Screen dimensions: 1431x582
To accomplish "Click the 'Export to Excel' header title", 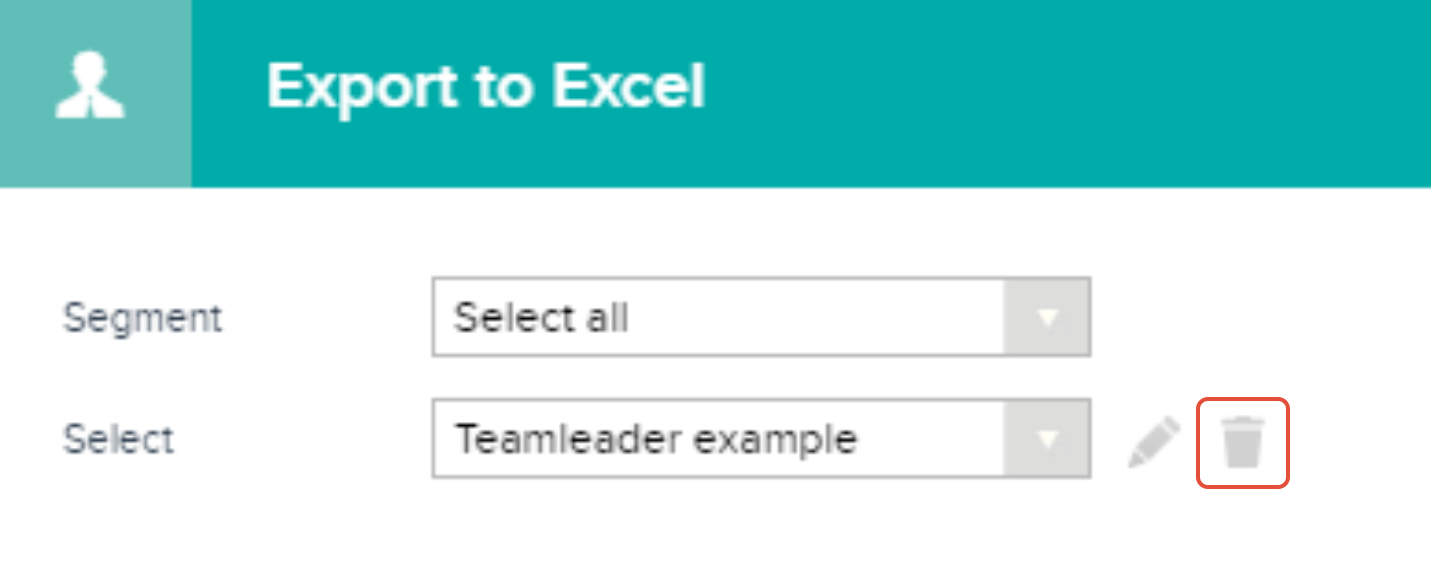I will pyautogui.click(x=486, y=87).
